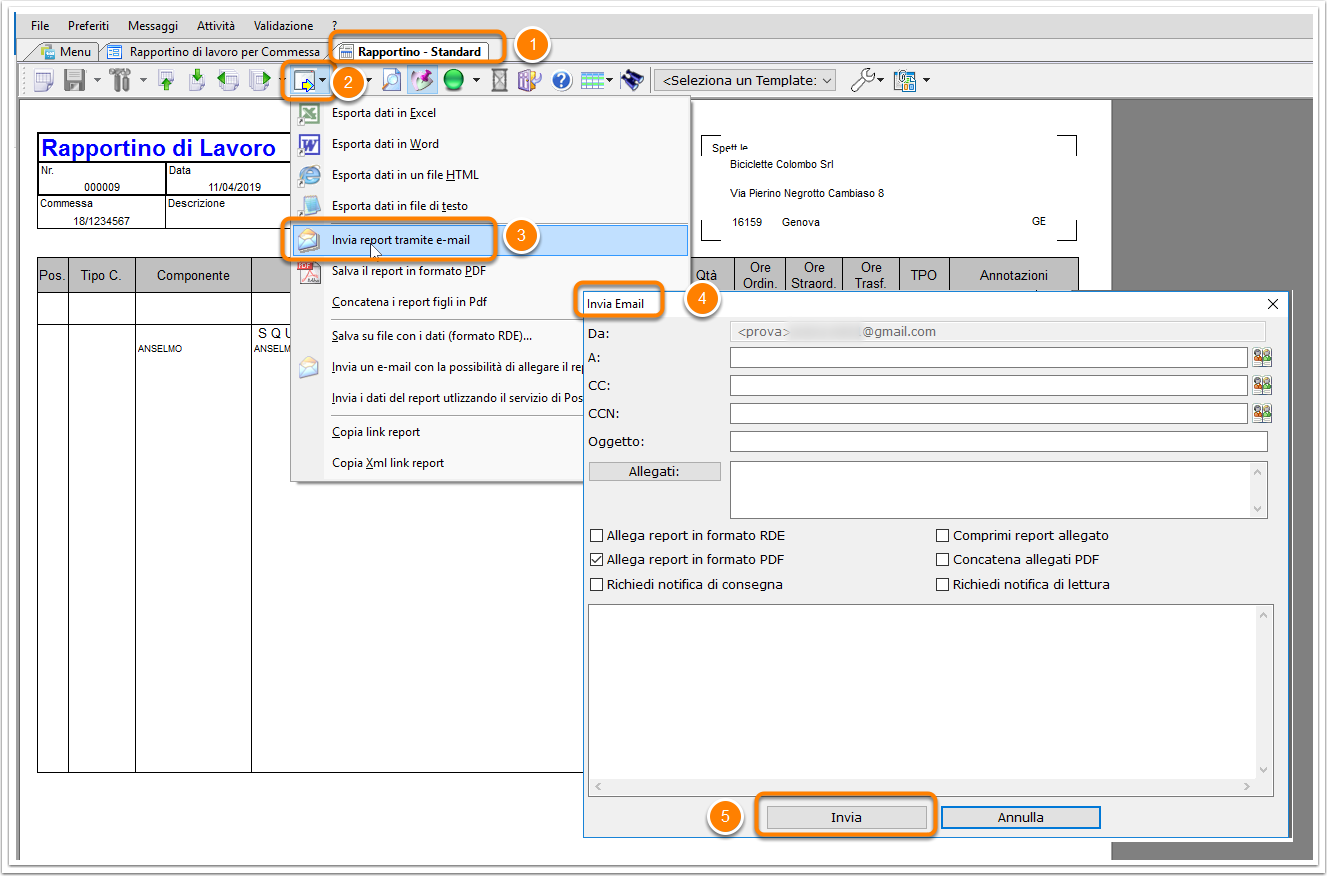Viewport: 1327px width, 876px height.
Task: Click the question mark menu bar item
Action: (x=334, y=26)
